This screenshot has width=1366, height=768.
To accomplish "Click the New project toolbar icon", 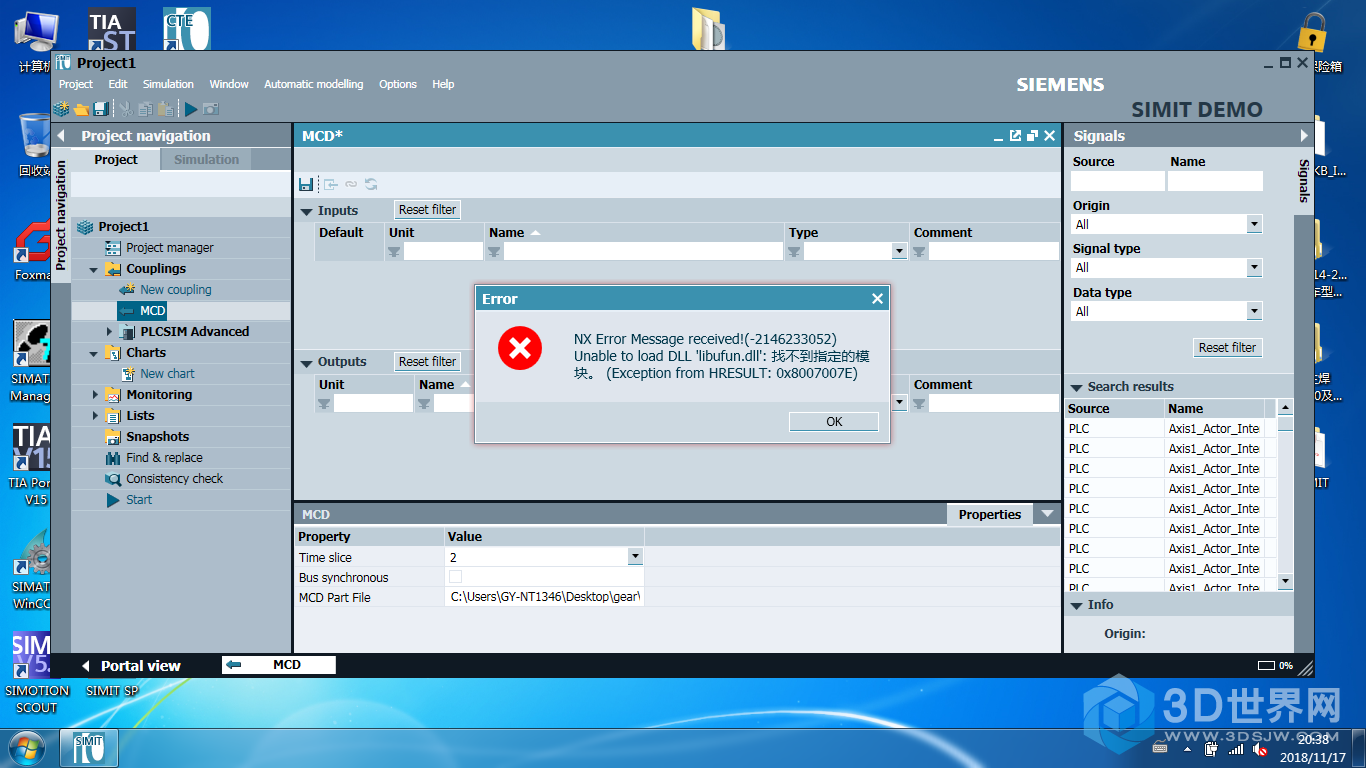I will 62,109.
